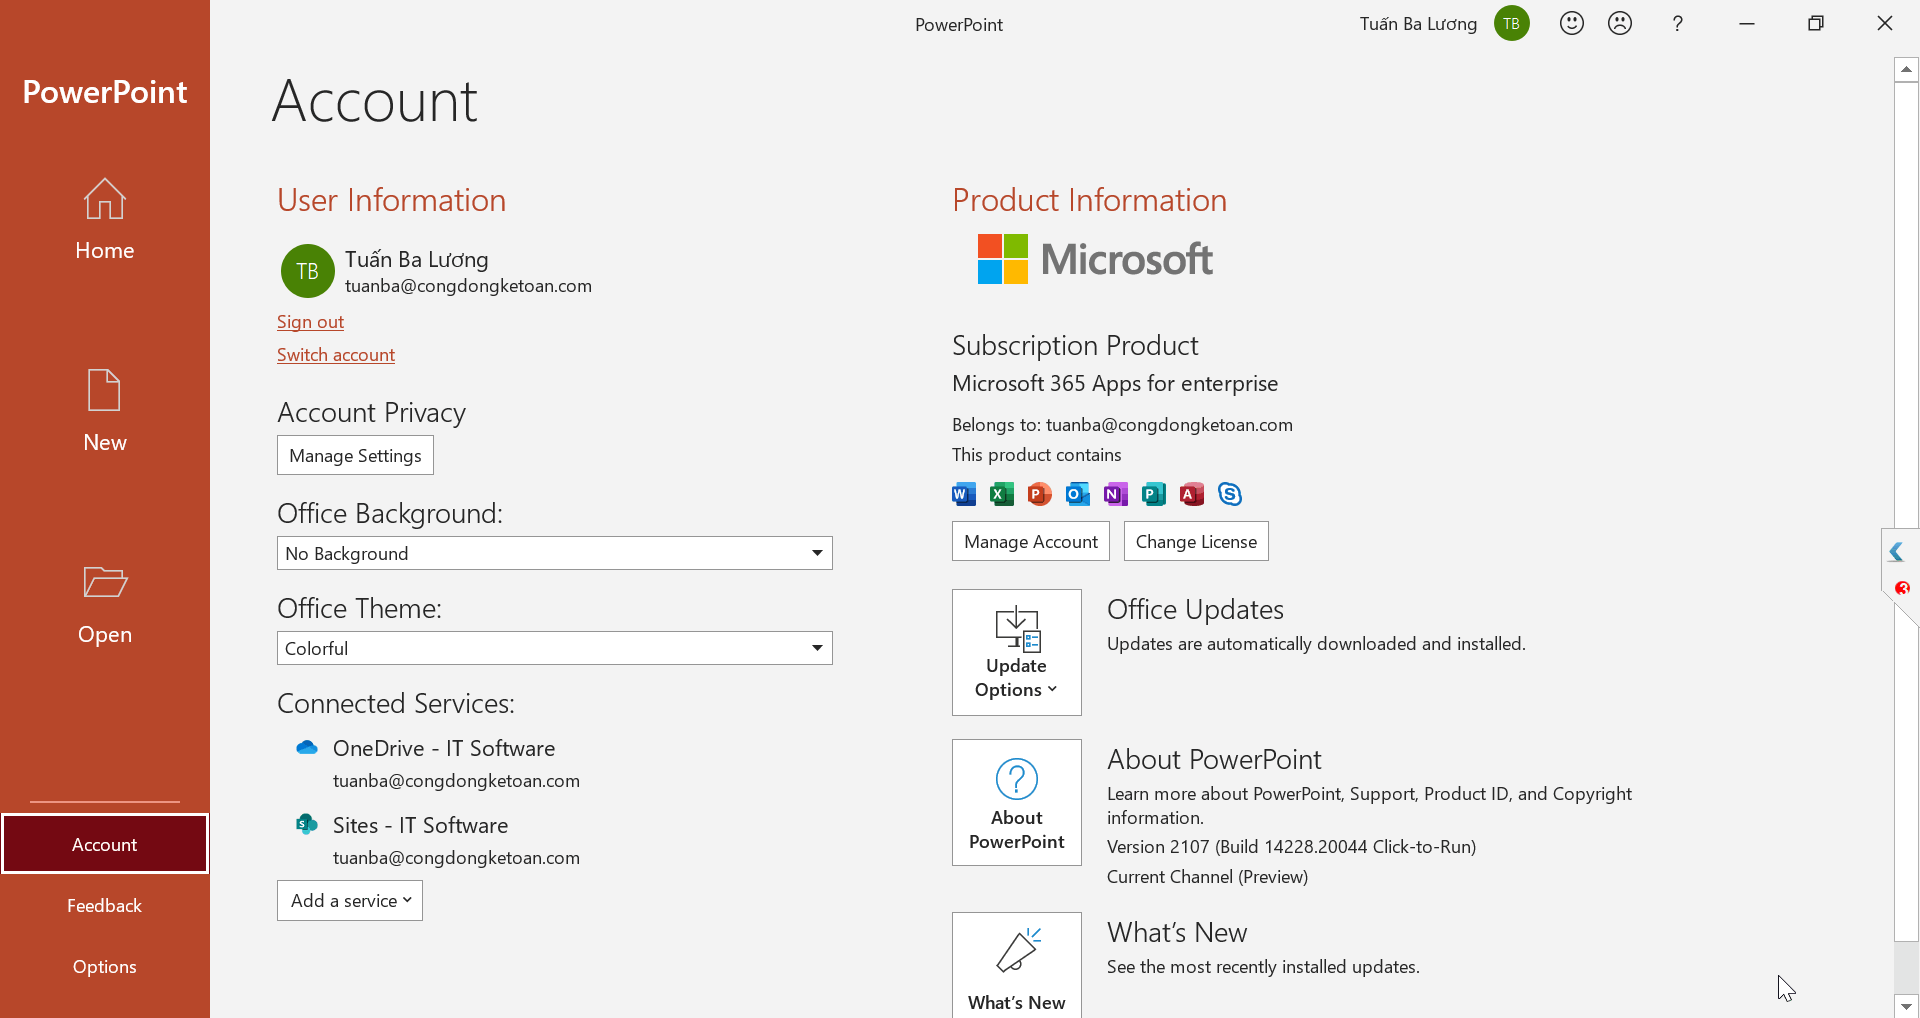Open Help with the question mark icon
Image resolution: width=1920 pixels, height=1018 pixels.
tap(1678, 23)
